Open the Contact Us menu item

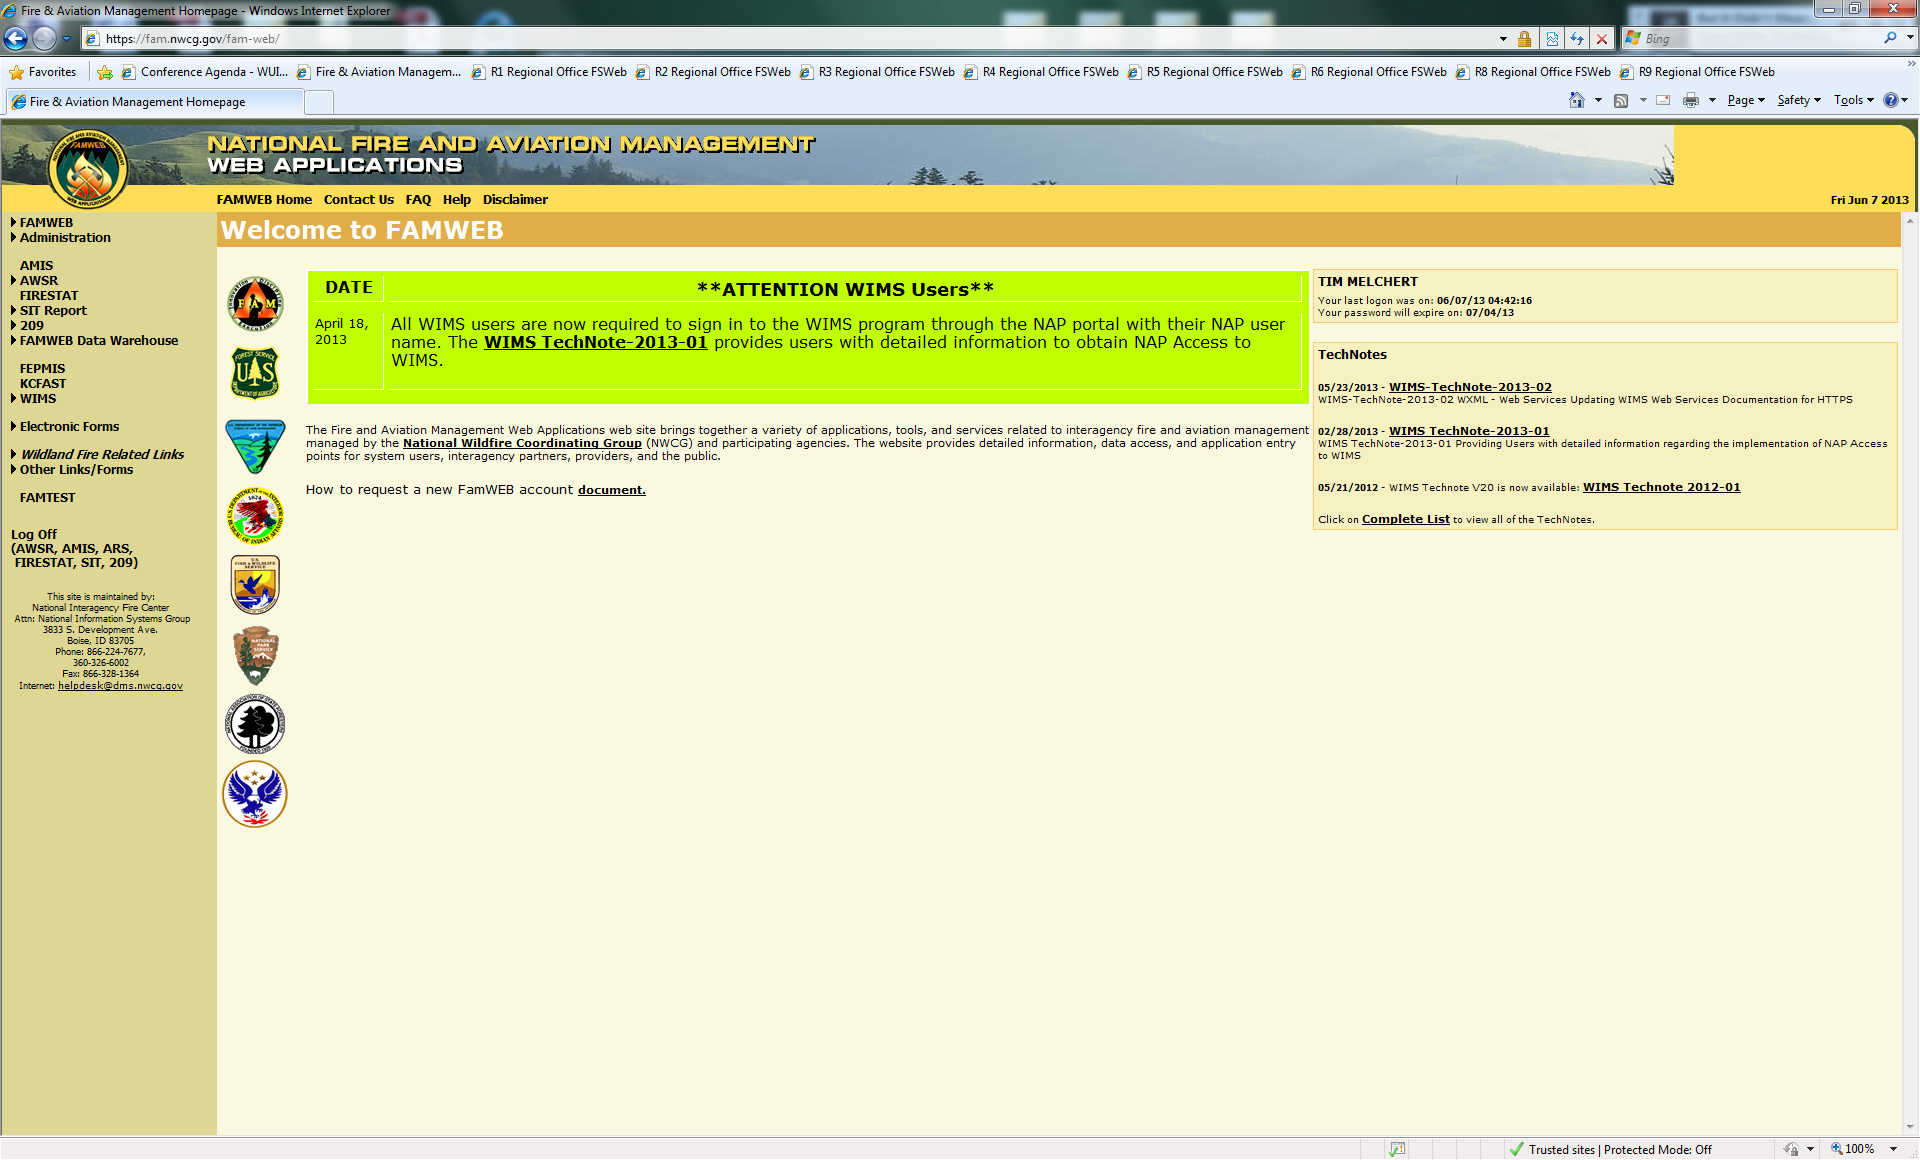click(x=358, y=200)
